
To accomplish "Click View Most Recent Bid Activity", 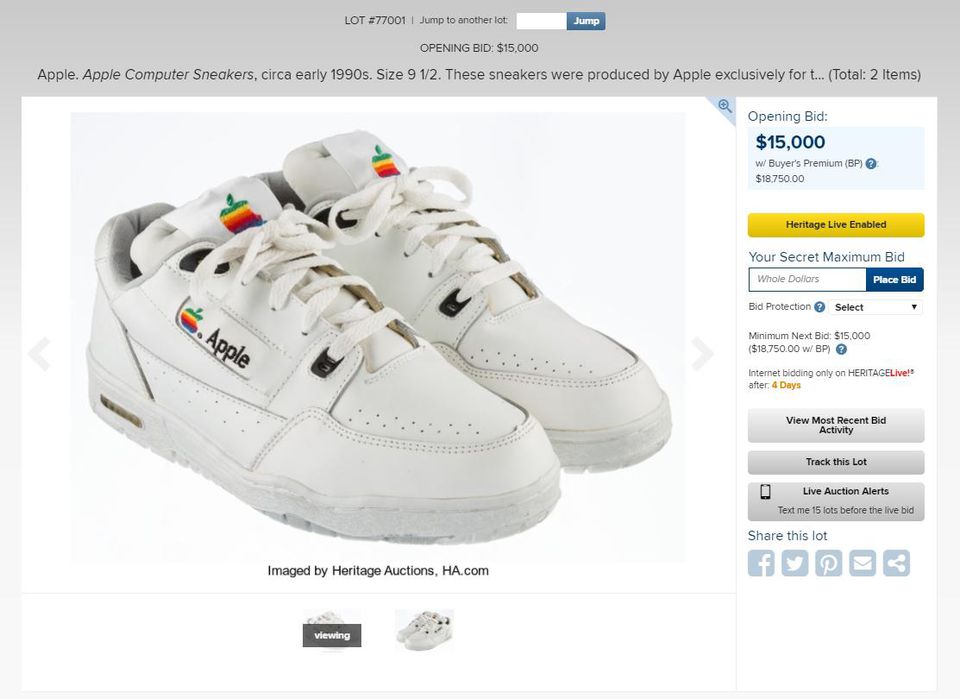I will point(836,425).
